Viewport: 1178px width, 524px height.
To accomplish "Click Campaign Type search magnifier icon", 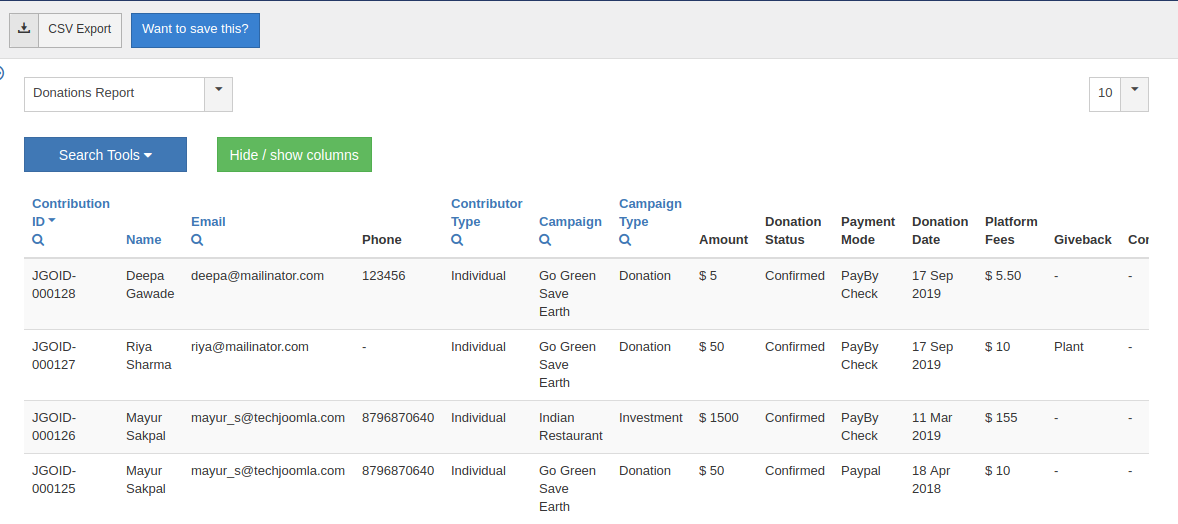I will (x=625, y=240).
